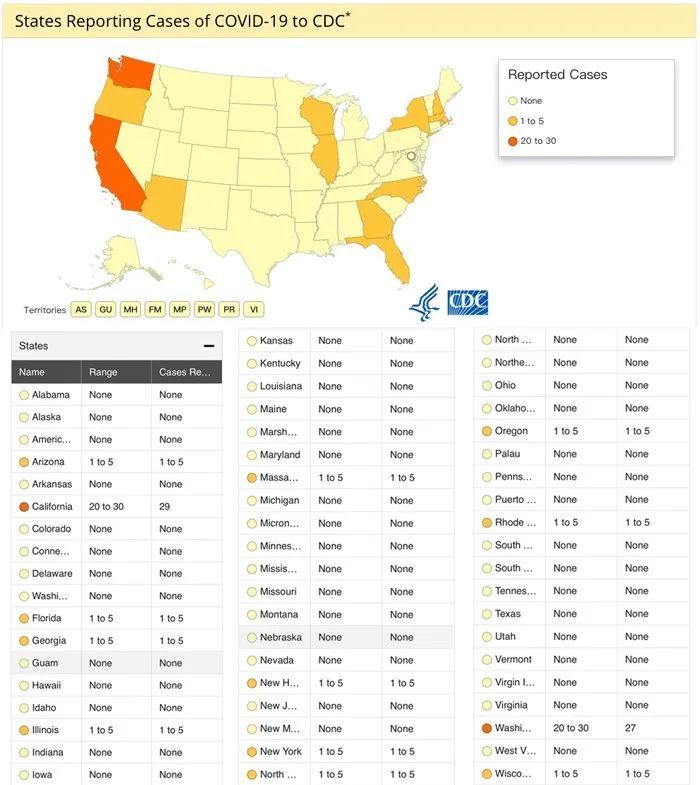Click the orange dot beside Arizona row
Screen dimensions: 700x785
pos(24,462)
